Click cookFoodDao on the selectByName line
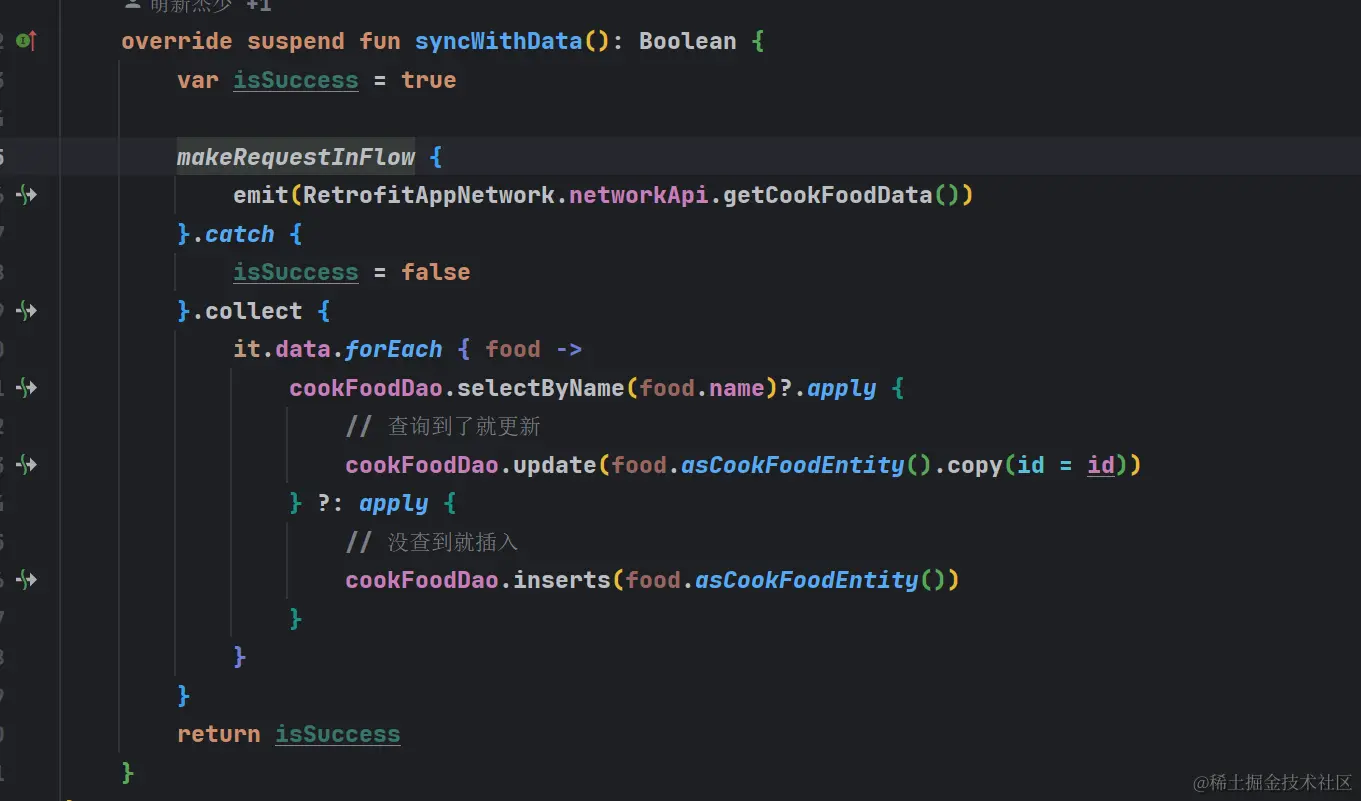 366,388
